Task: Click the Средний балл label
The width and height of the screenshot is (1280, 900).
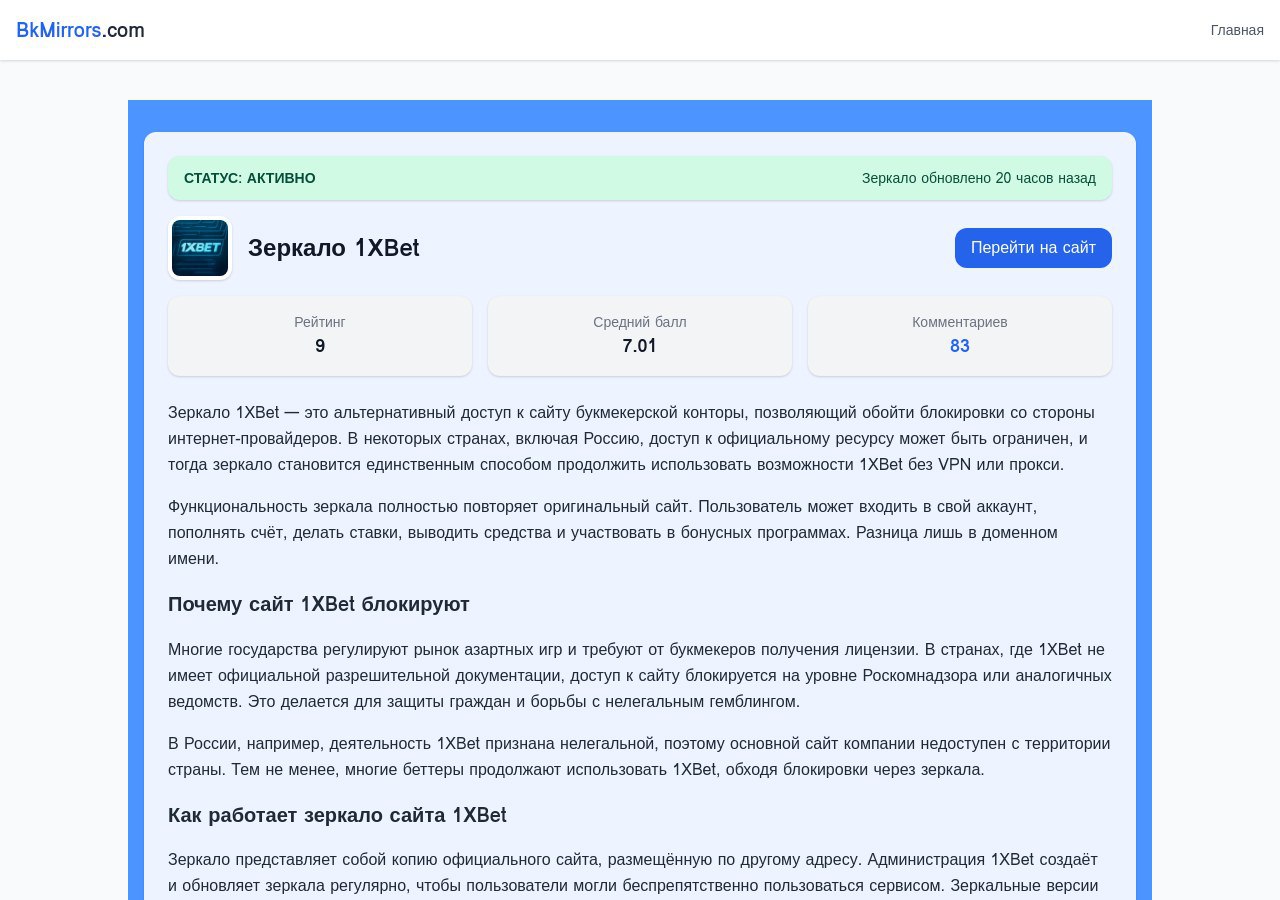Action: click(640, 322)
